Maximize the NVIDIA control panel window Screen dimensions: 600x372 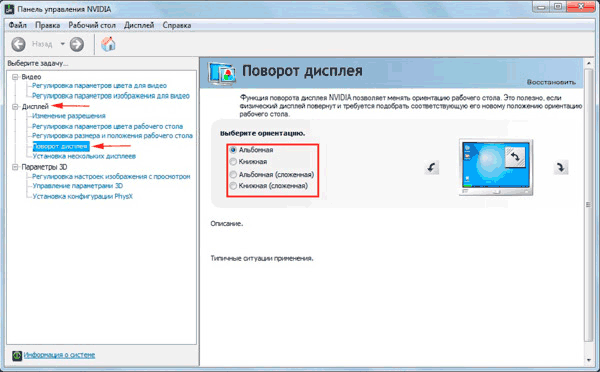pyautogui.click(x=558, y=7)
